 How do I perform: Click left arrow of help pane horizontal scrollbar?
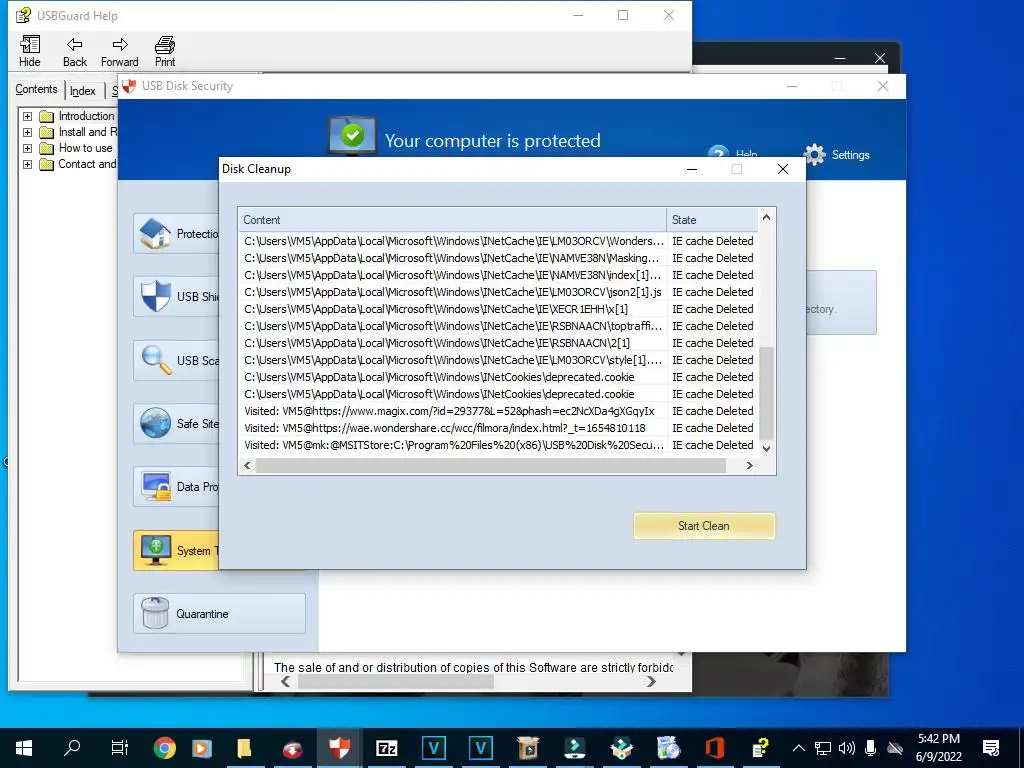click(285, 681)
